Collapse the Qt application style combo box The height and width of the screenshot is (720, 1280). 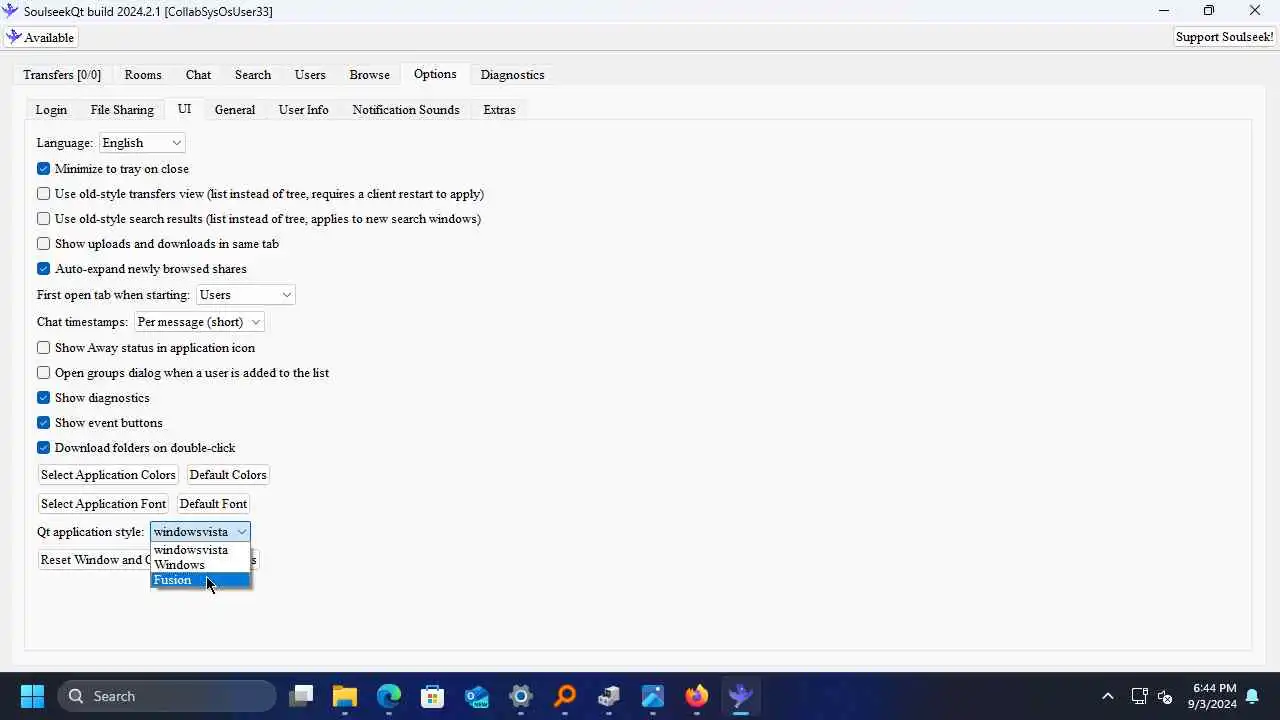(x=200, y=532)
